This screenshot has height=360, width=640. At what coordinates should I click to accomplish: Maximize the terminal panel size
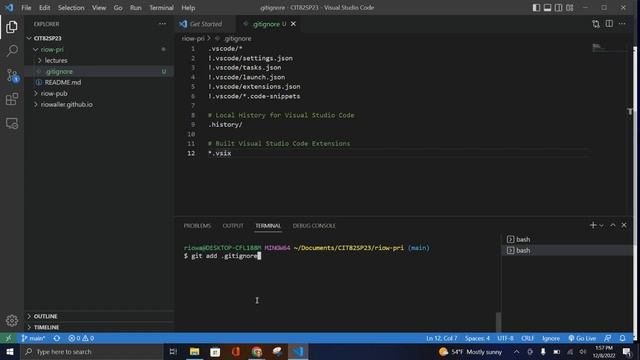tap(613, 225)
